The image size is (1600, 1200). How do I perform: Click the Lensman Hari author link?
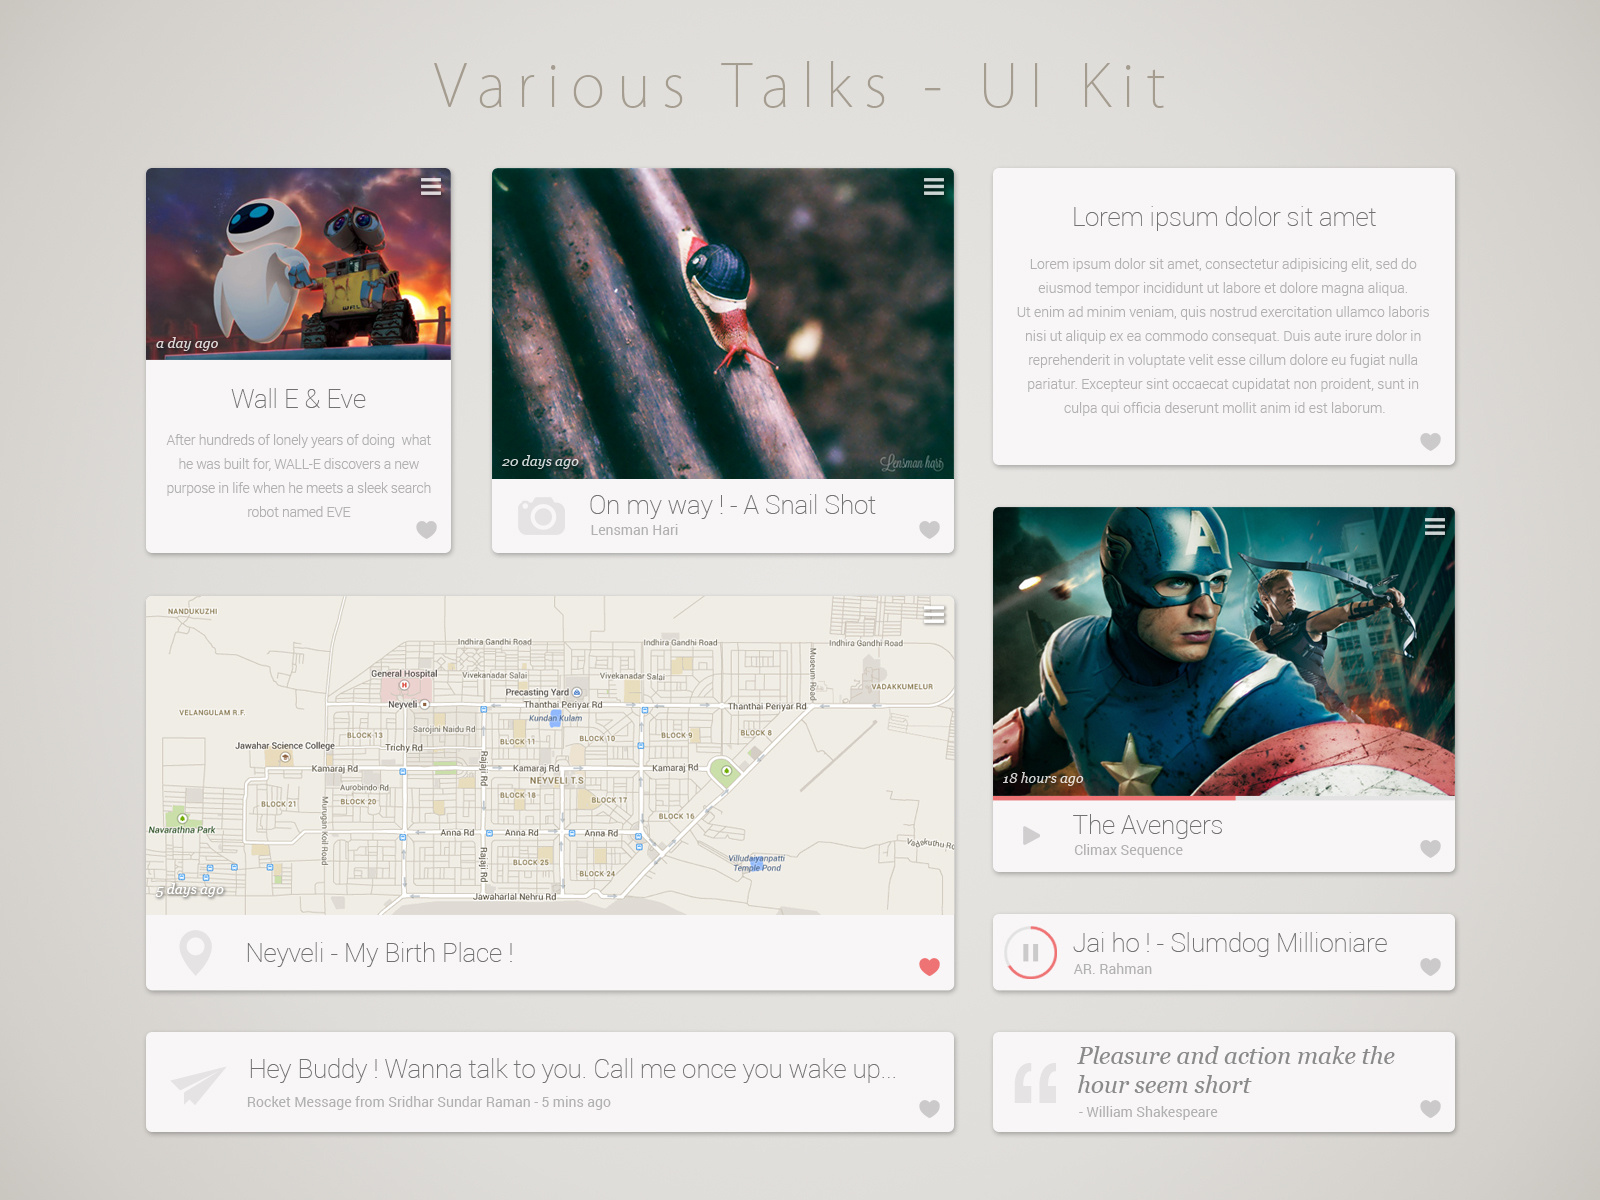click(x=635, y=530)
